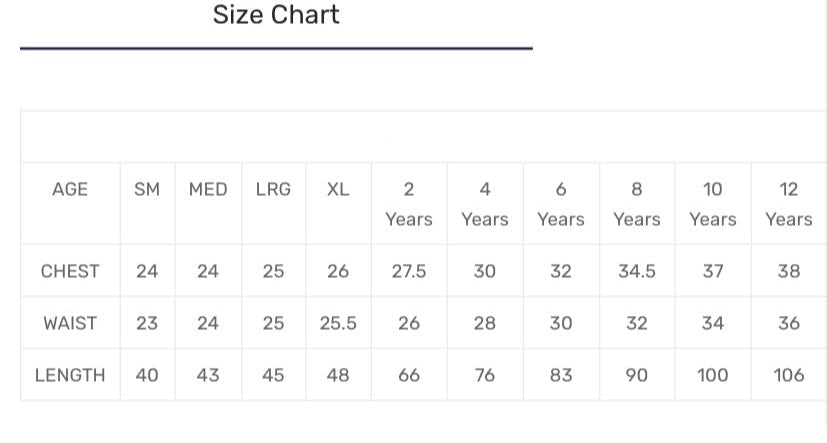Click the 25.5 waist measurement cell
827x443 pixels.
click(338, 323)
